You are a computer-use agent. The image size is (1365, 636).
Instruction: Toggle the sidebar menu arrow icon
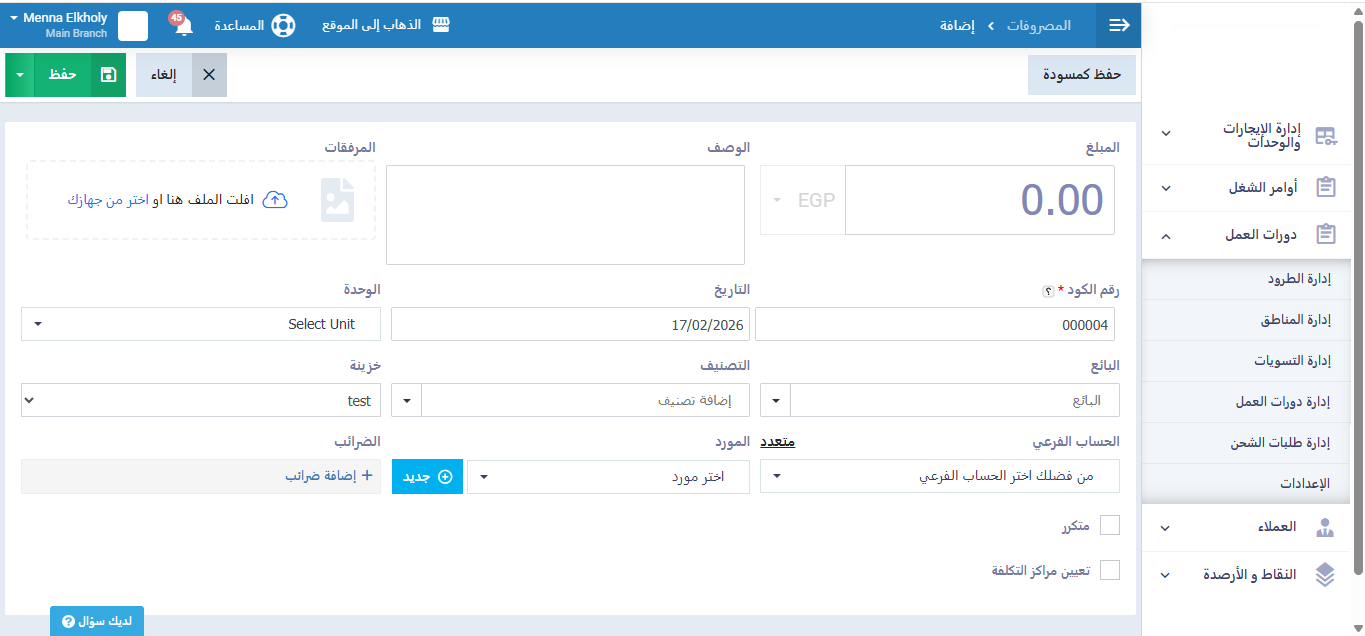click(1119, 25)
